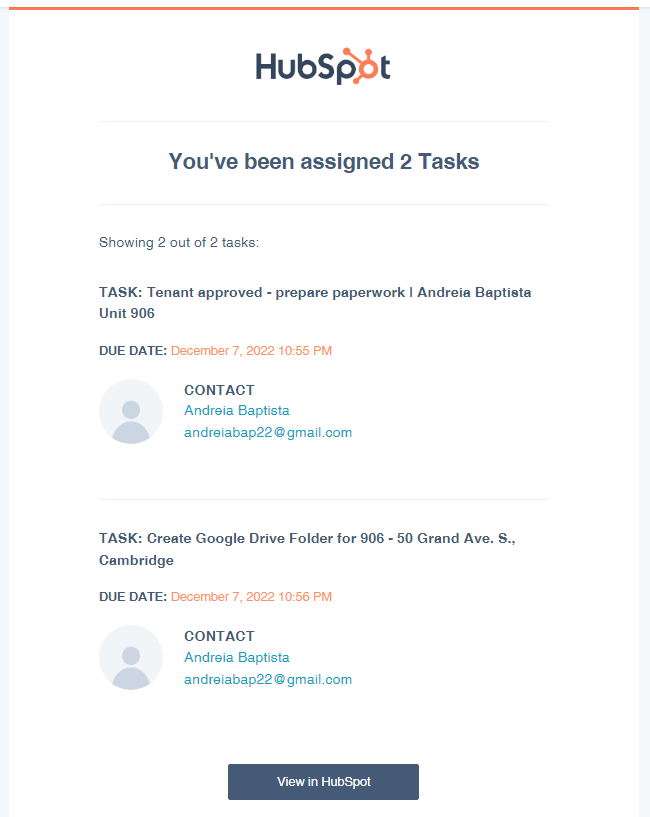The width and height of the screenshot is (650, 817).
Task: Click the first DUE DATE label
Action: pos(133,351)
